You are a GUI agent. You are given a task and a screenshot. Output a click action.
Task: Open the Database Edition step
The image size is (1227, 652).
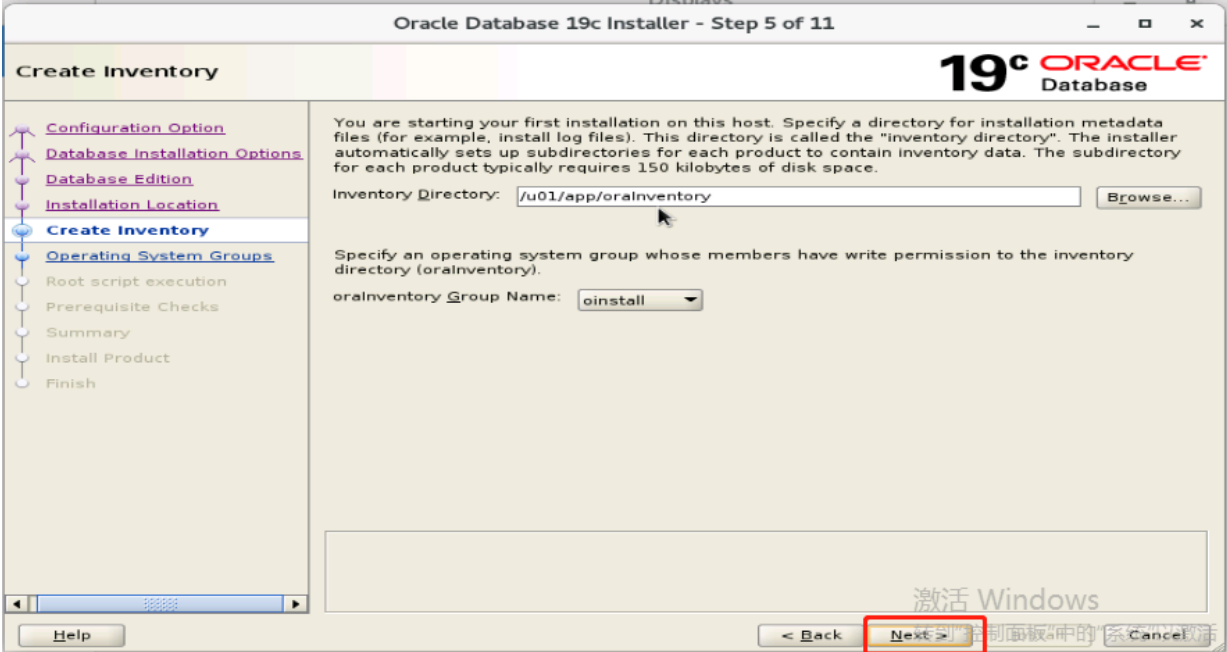(119, 179)
